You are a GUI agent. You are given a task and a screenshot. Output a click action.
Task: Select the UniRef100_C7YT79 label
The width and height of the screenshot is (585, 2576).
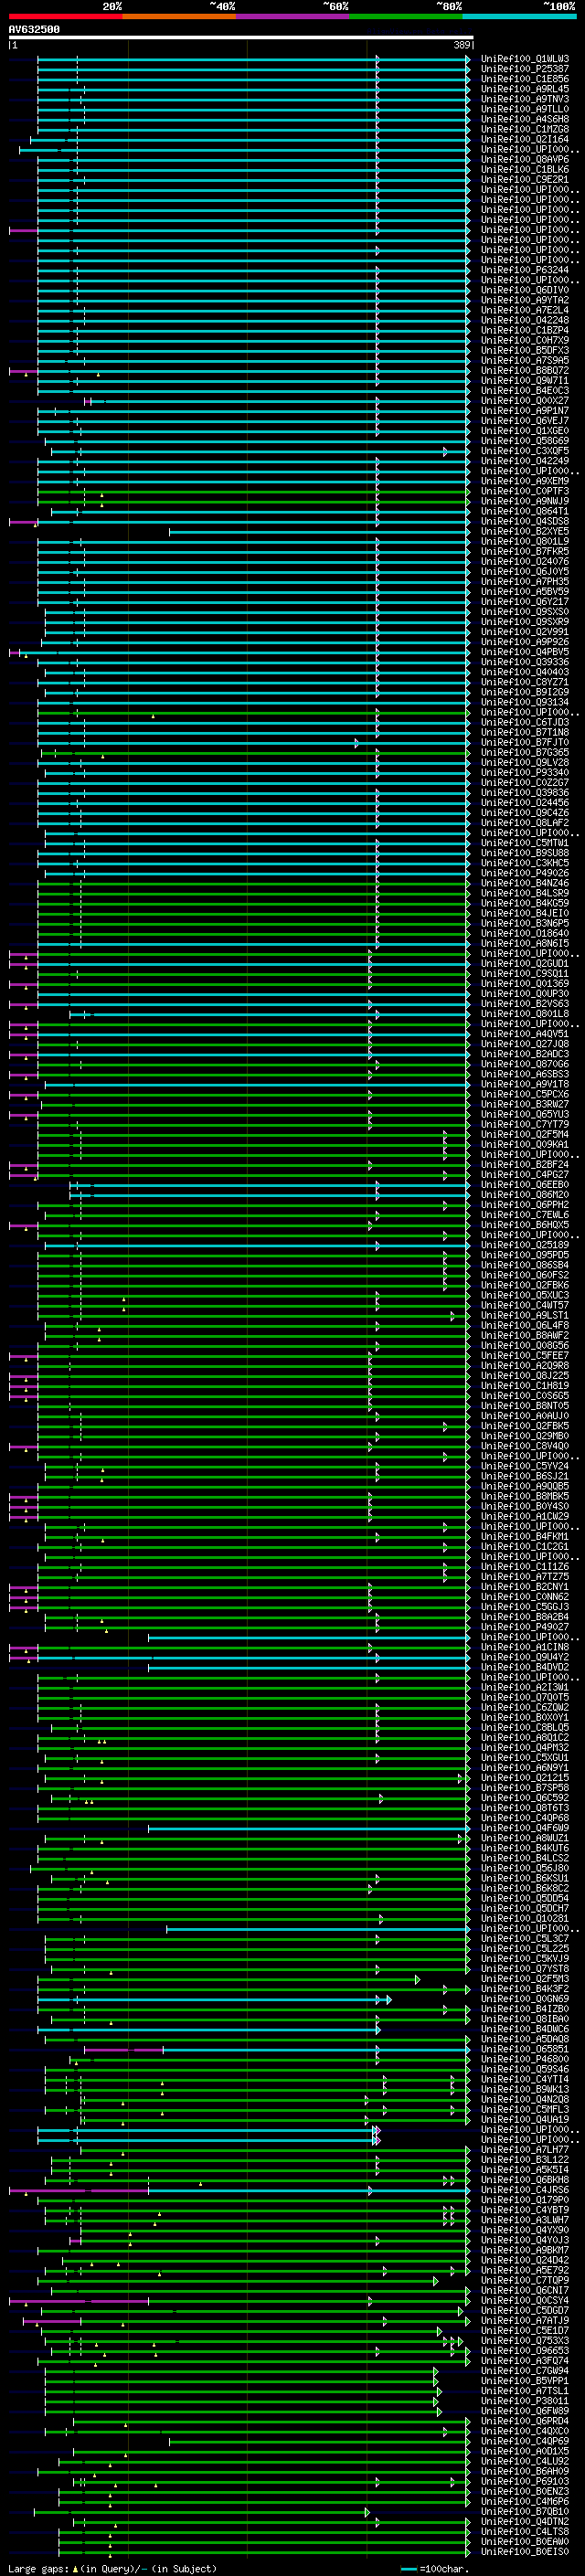point(525,1125)
